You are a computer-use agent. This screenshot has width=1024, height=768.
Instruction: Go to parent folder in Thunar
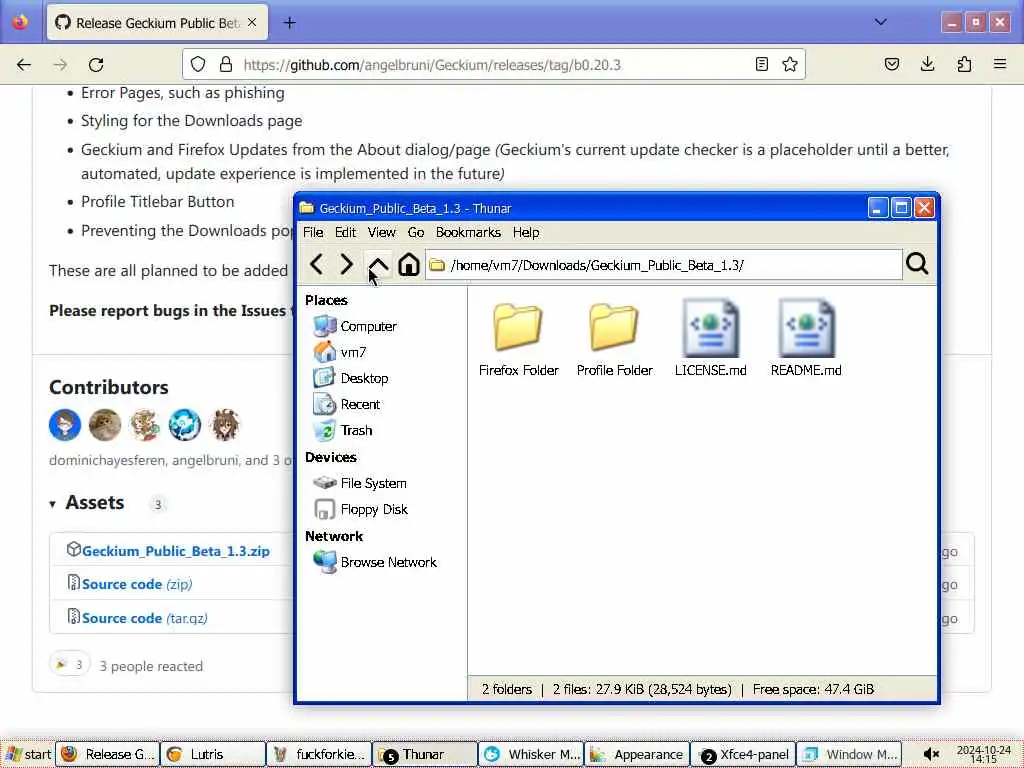pos(378,264)
